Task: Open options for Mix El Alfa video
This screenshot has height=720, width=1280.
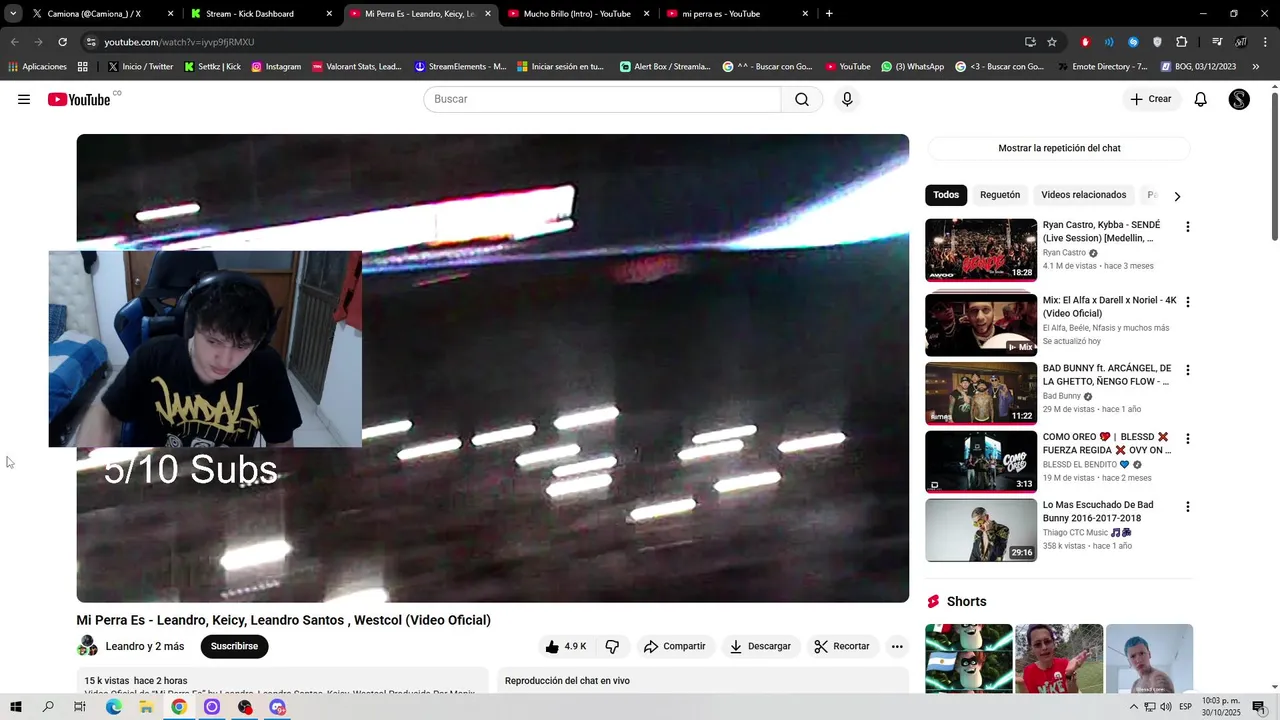Action: (1187, 301)
